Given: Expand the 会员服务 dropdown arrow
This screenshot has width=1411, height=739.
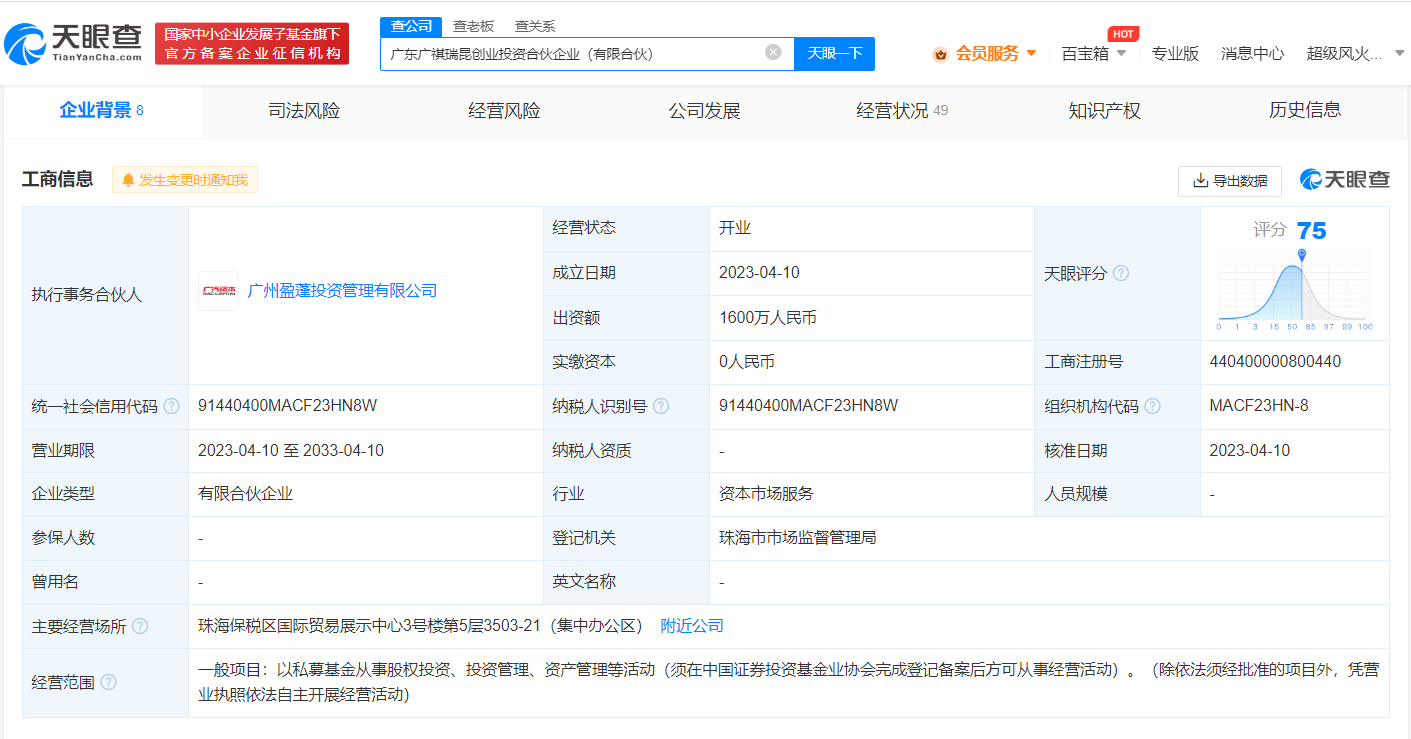Looking at the screenshot, I should pyautogui.click(x=1031, y=53).
